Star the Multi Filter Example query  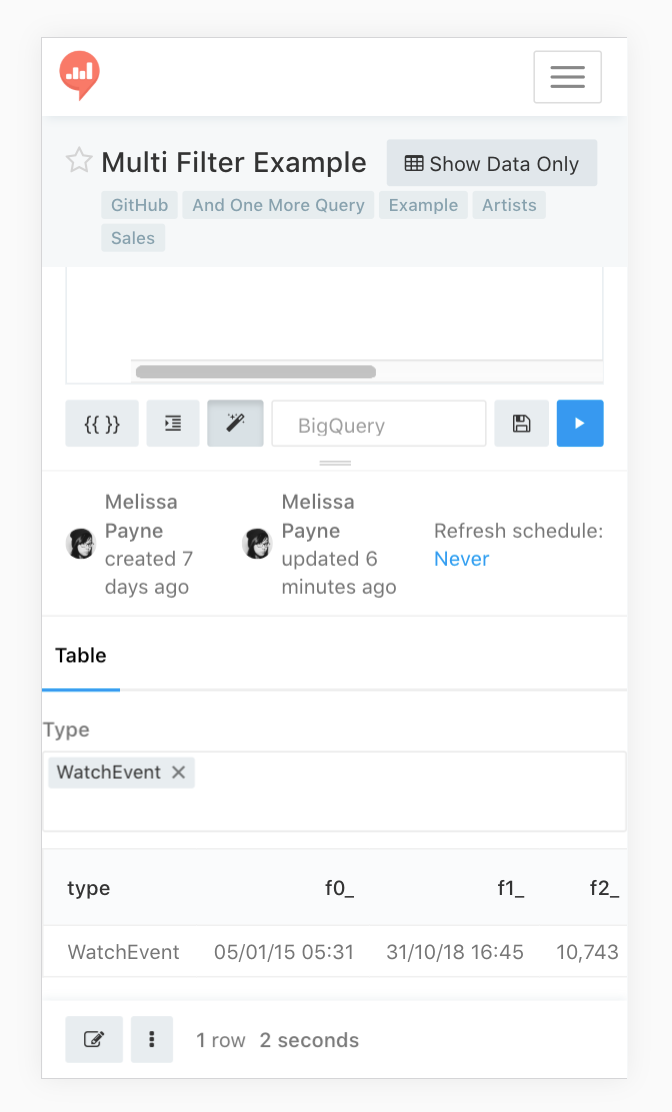tap(78, 161)
